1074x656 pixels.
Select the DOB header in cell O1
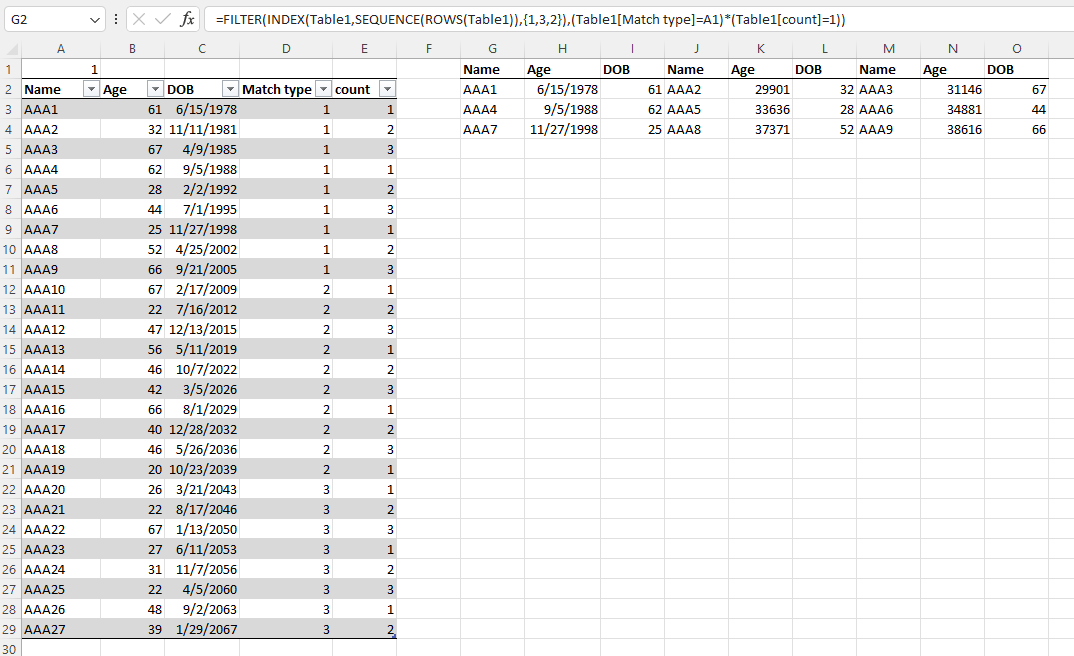tap(1016, 69)
